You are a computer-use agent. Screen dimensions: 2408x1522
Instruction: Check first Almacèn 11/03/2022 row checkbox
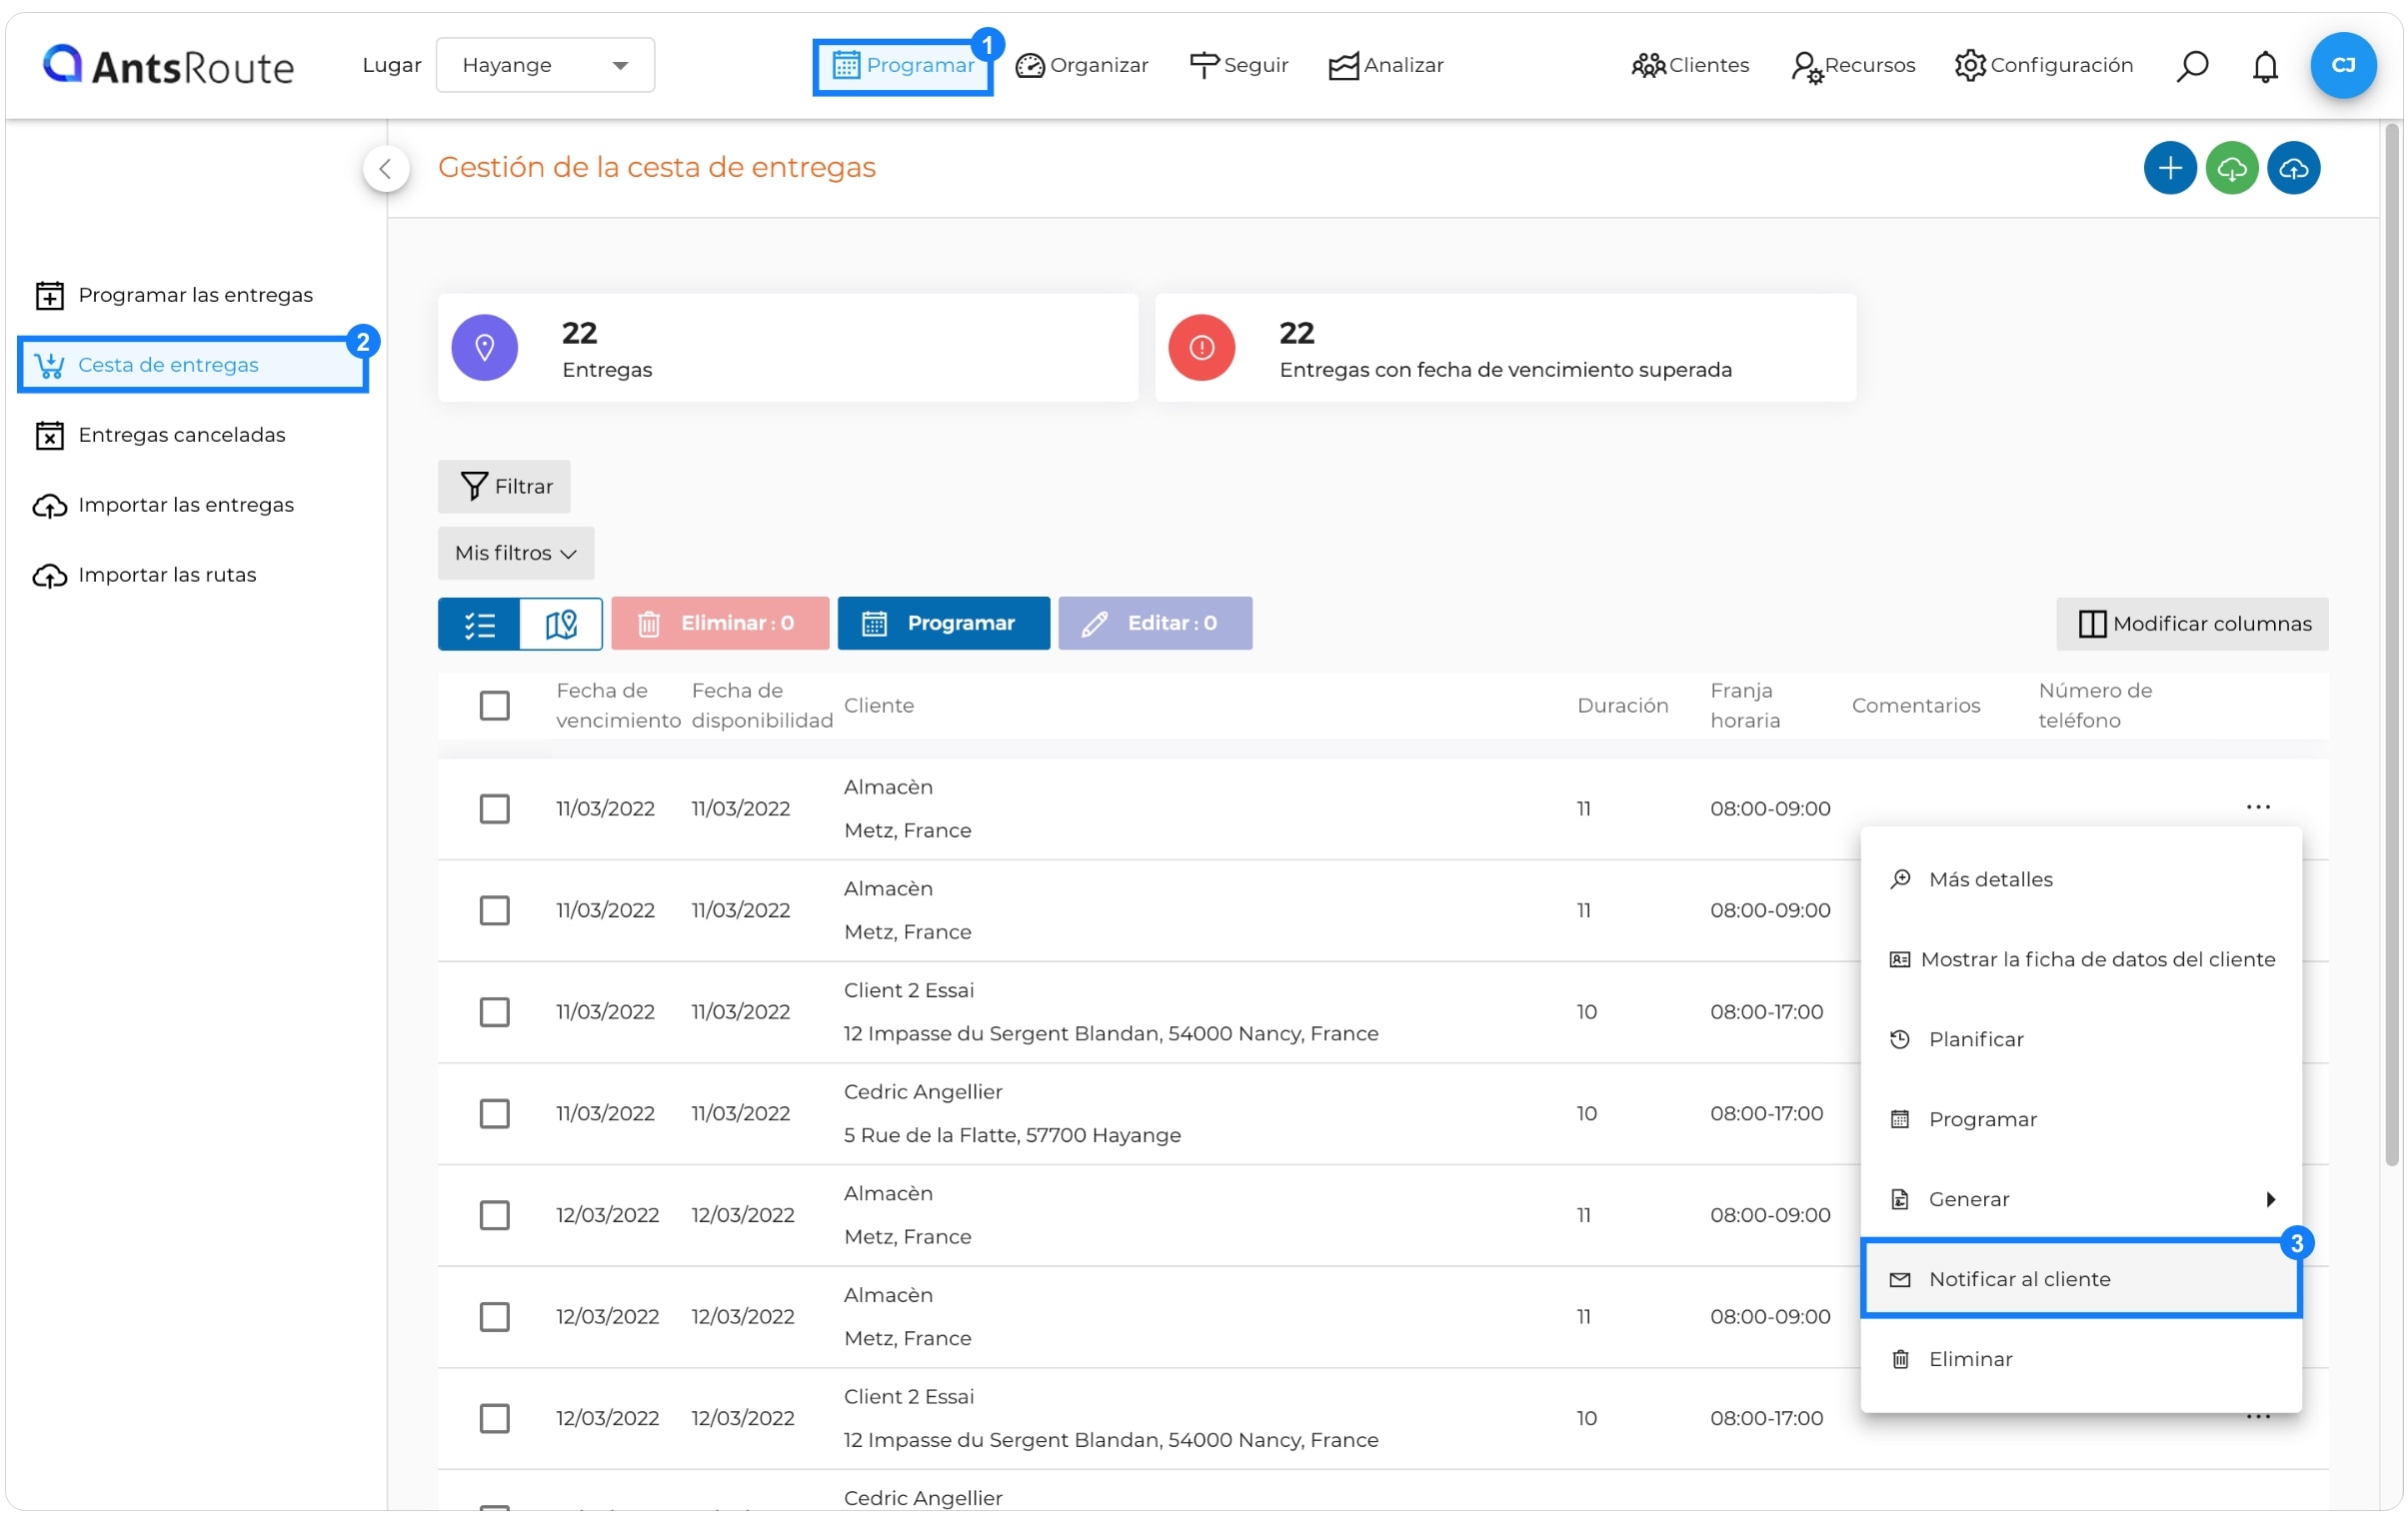pos(494,809)
